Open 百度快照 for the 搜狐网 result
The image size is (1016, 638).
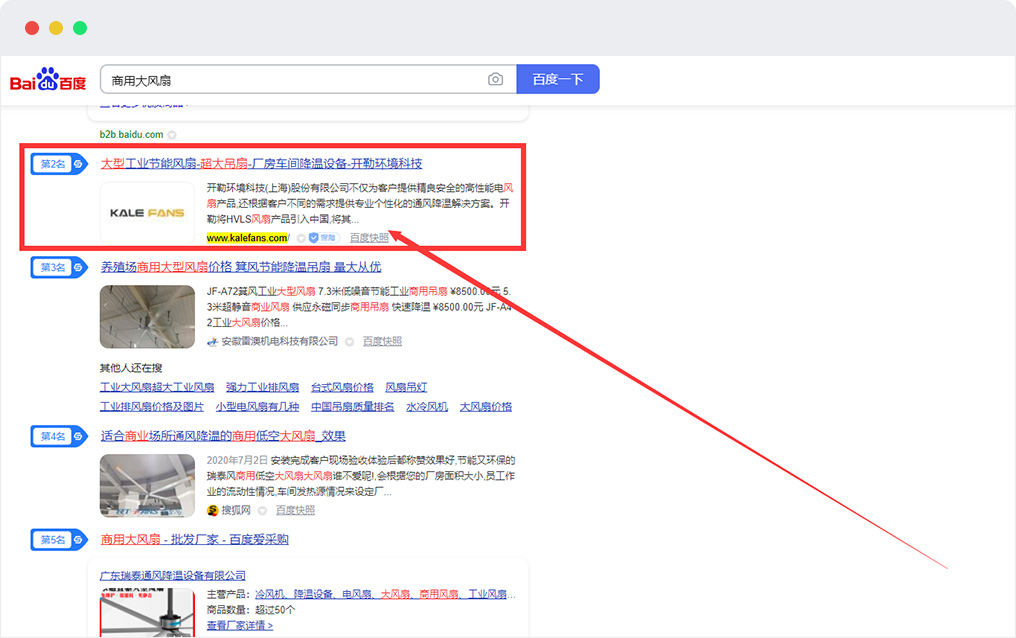[x=295, y=510]
